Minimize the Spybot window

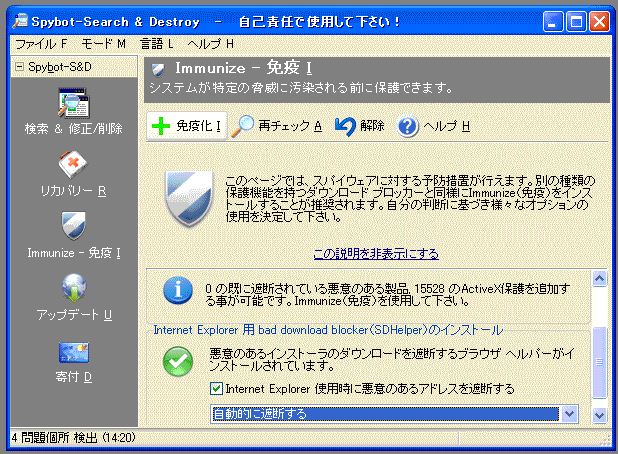[553, 21]
